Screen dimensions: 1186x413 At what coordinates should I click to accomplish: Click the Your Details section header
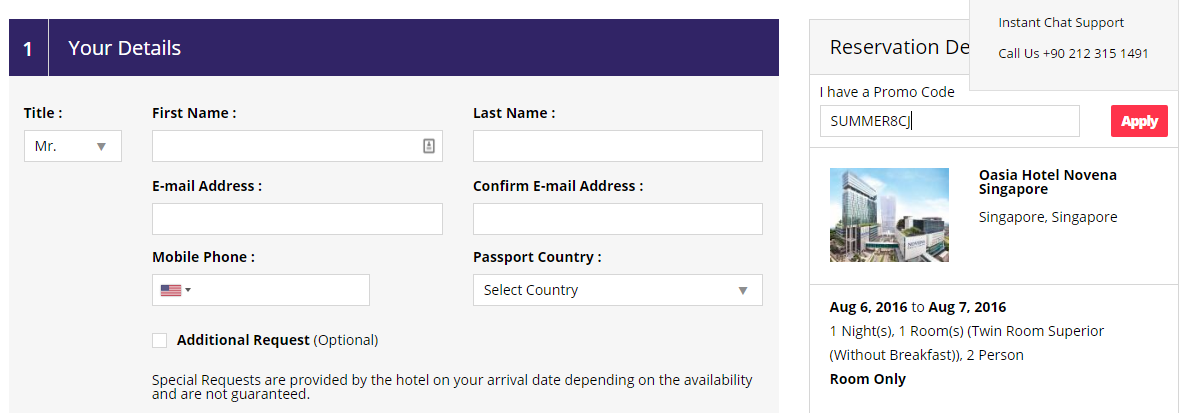(x=124, y=47)
